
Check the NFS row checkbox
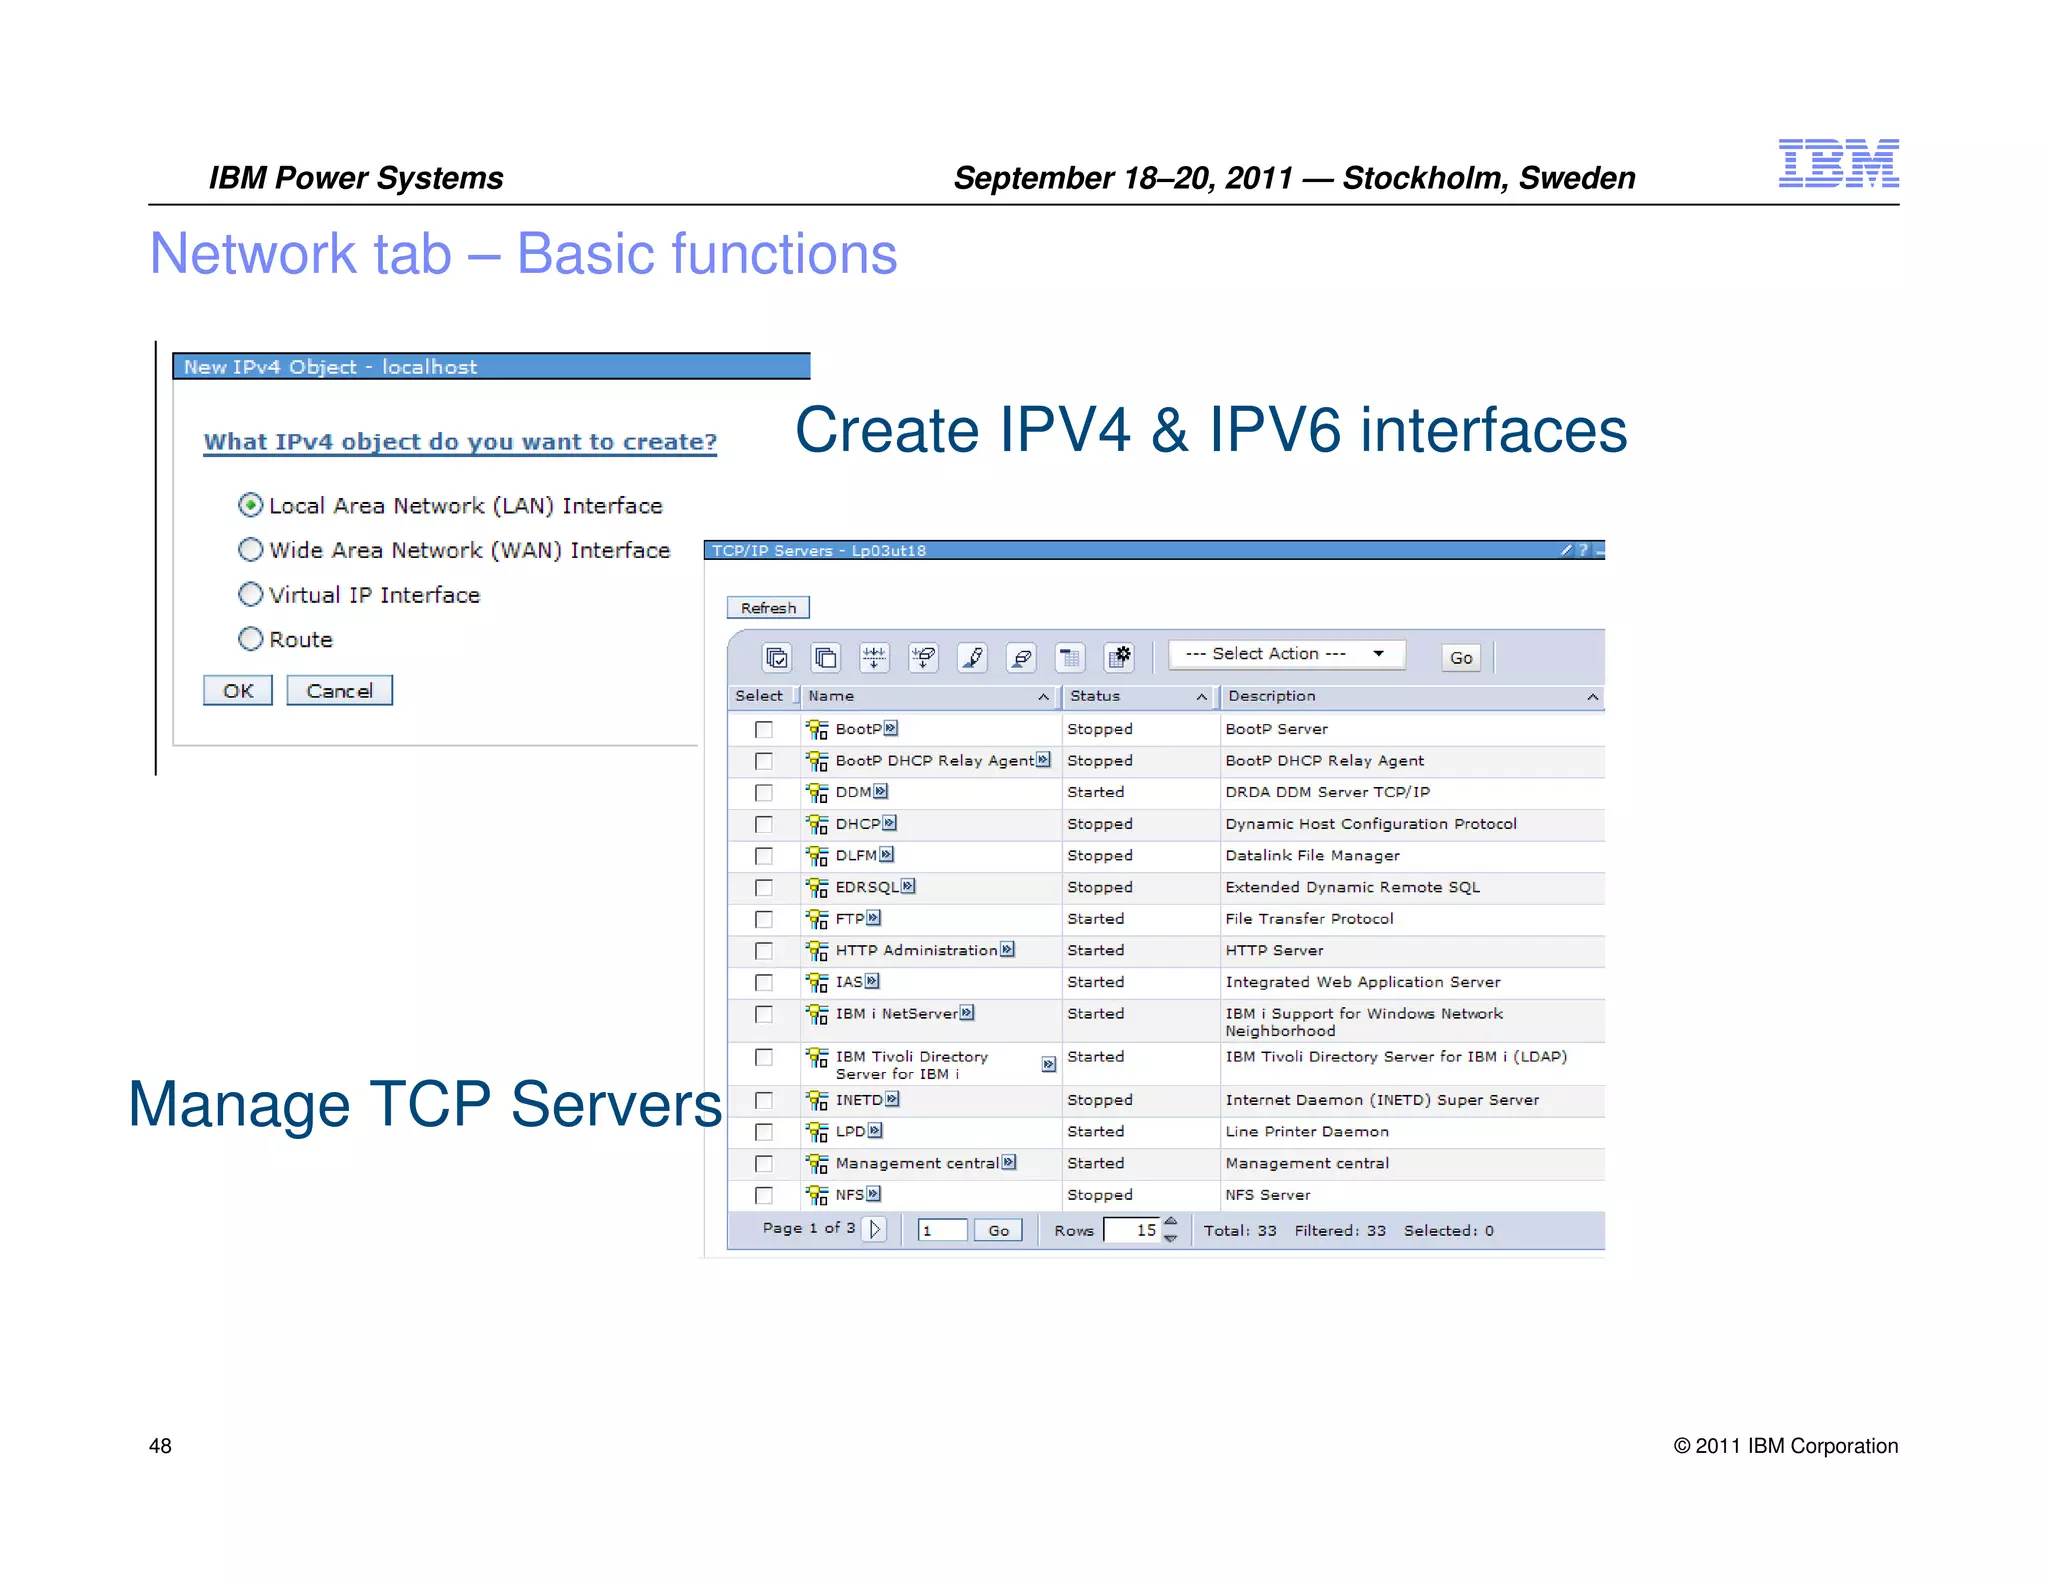[x=764, y=1195]
